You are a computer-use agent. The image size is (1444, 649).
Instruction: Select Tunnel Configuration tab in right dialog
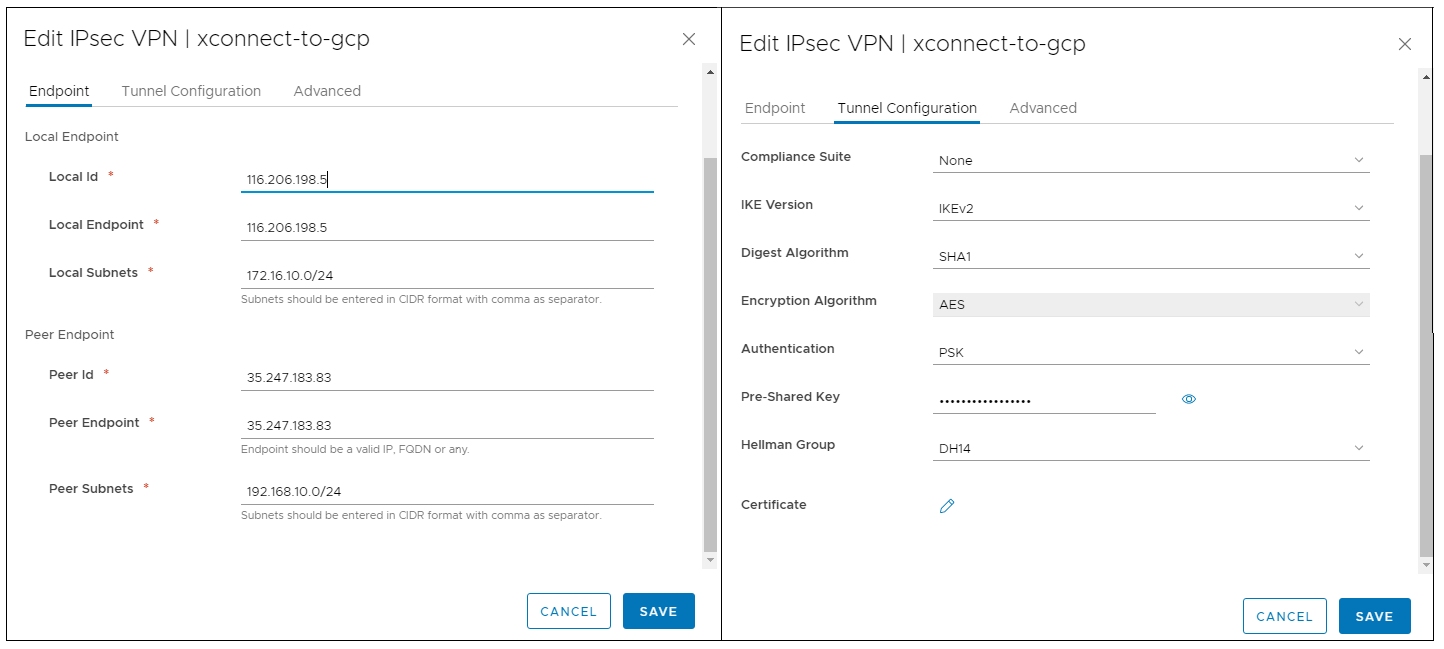tap(907, 108)
